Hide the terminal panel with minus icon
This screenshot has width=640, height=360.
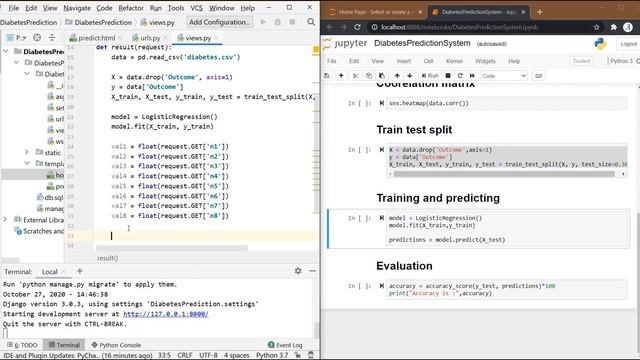[x=312, y=271]
